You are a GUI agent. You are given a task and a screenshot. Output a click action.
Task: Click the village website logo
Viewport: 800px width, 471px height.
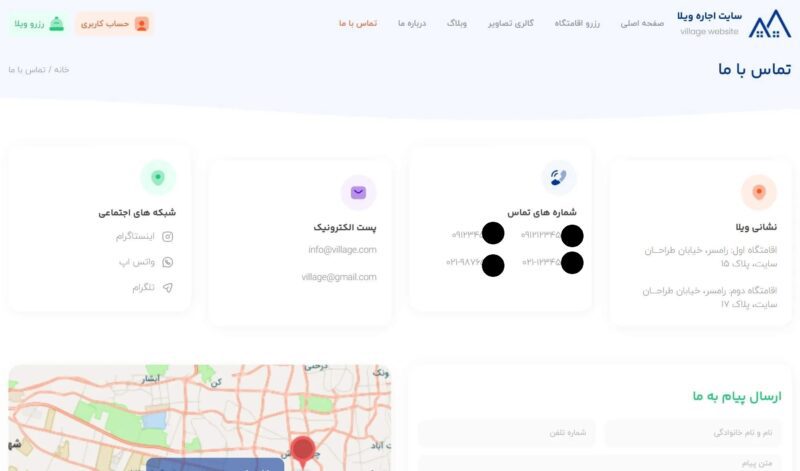768,23
